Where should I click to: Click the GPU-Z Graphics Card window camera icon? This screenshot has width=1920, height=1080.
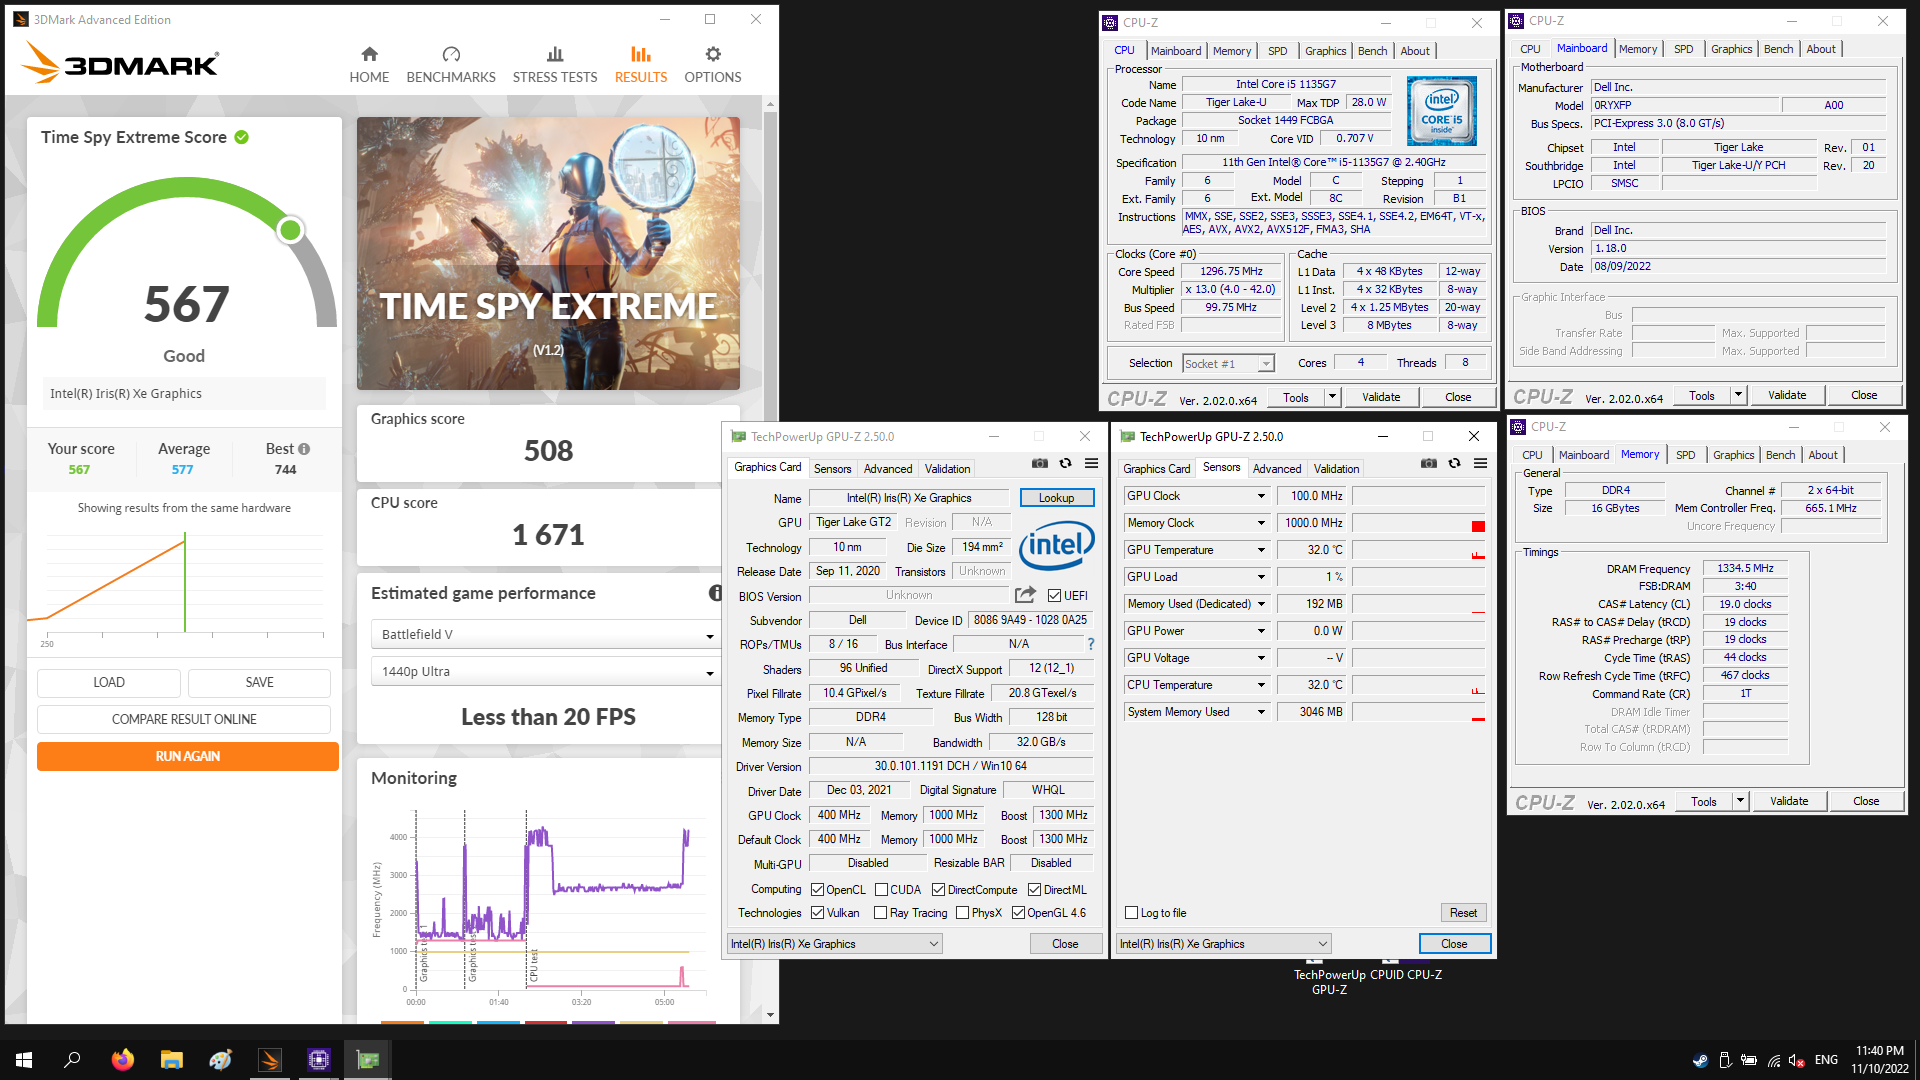tap(1040, 463)
